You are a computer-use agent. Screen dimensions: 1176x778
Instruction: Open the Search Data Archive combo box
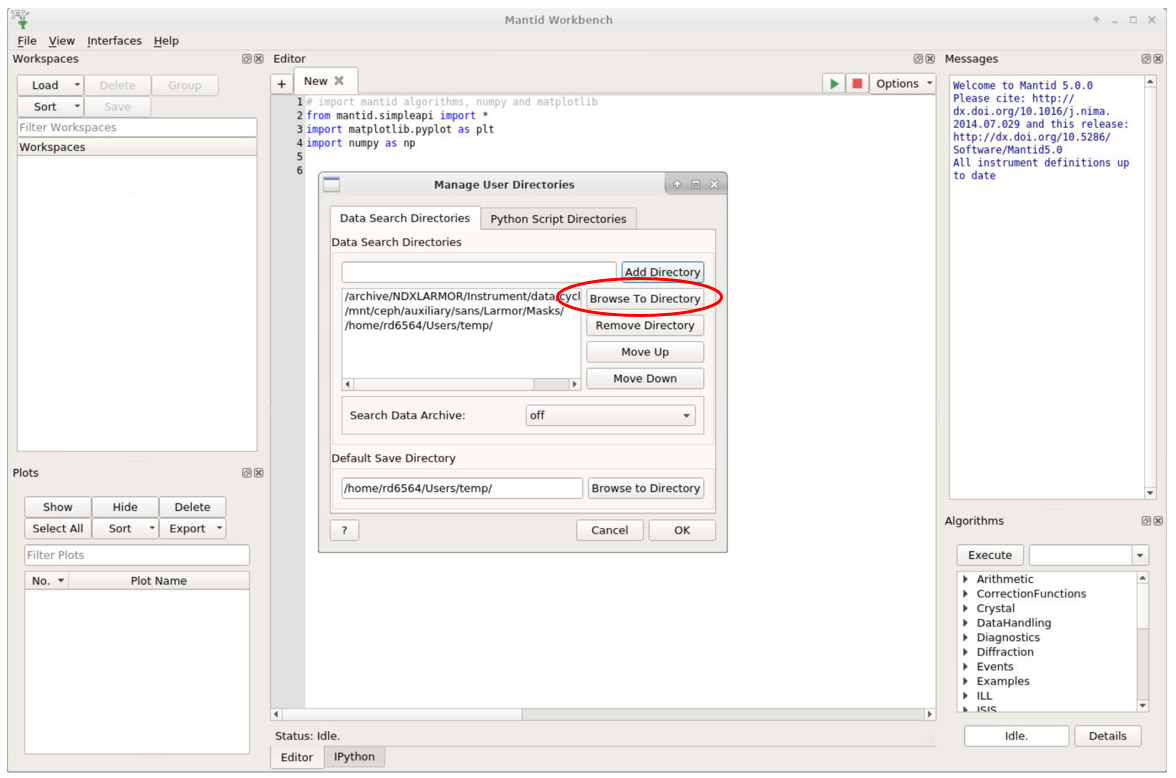(610, 415)
